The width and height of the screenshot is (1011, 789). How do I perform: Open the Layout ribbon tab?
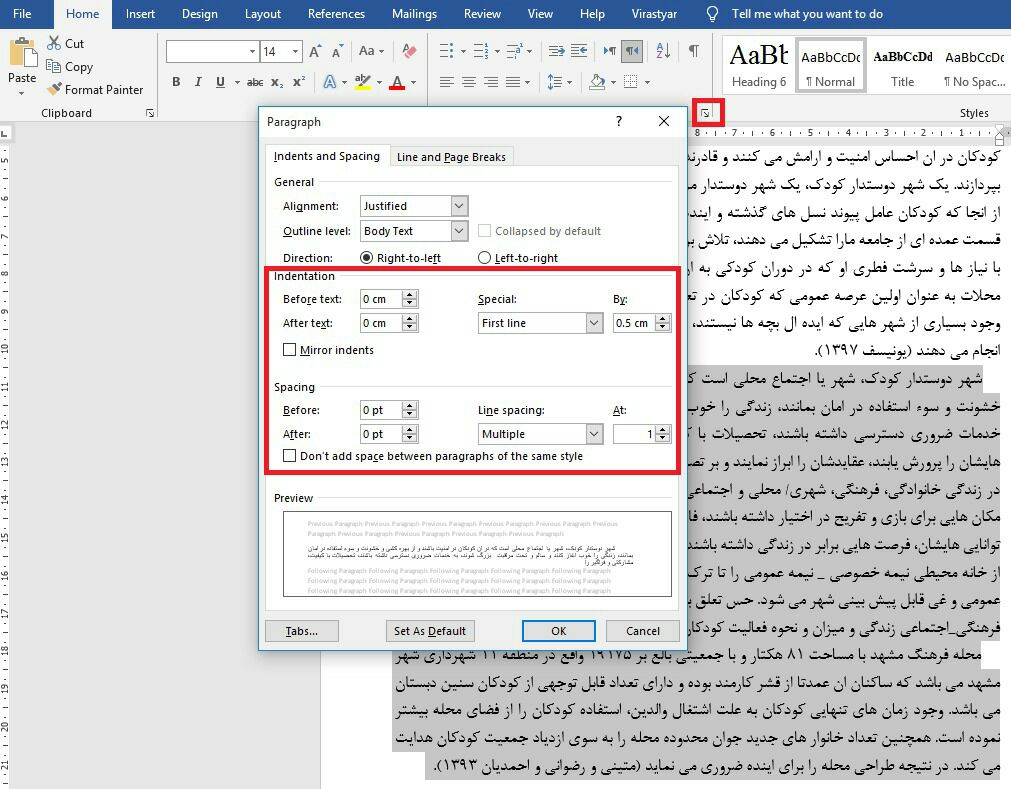pyautogui.click(x=262, y=14)
